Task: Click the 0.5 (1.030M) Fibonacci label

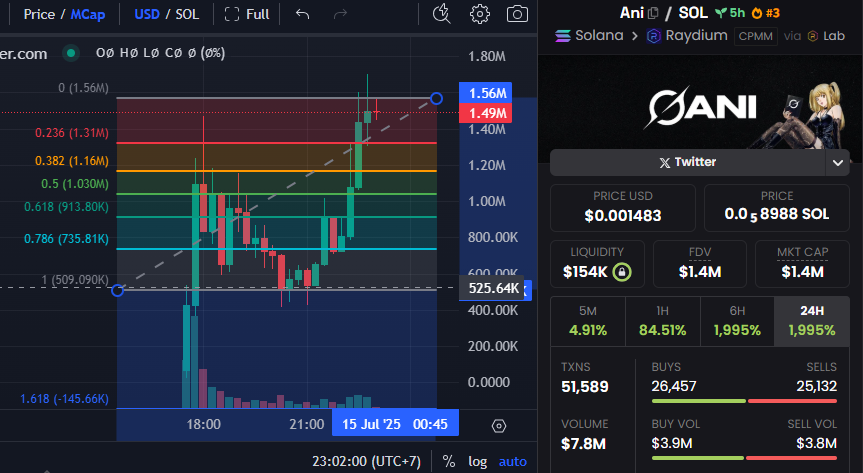Action: pos(75,184)
